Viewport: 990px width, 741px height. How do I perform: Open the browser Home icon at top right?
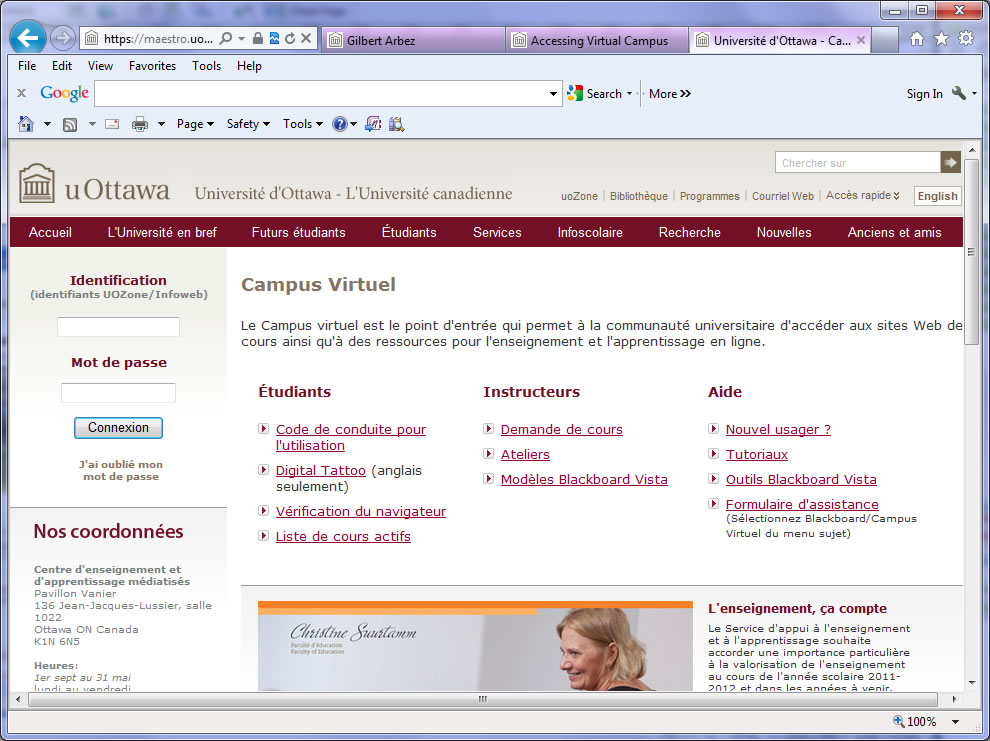click(917, 39)
